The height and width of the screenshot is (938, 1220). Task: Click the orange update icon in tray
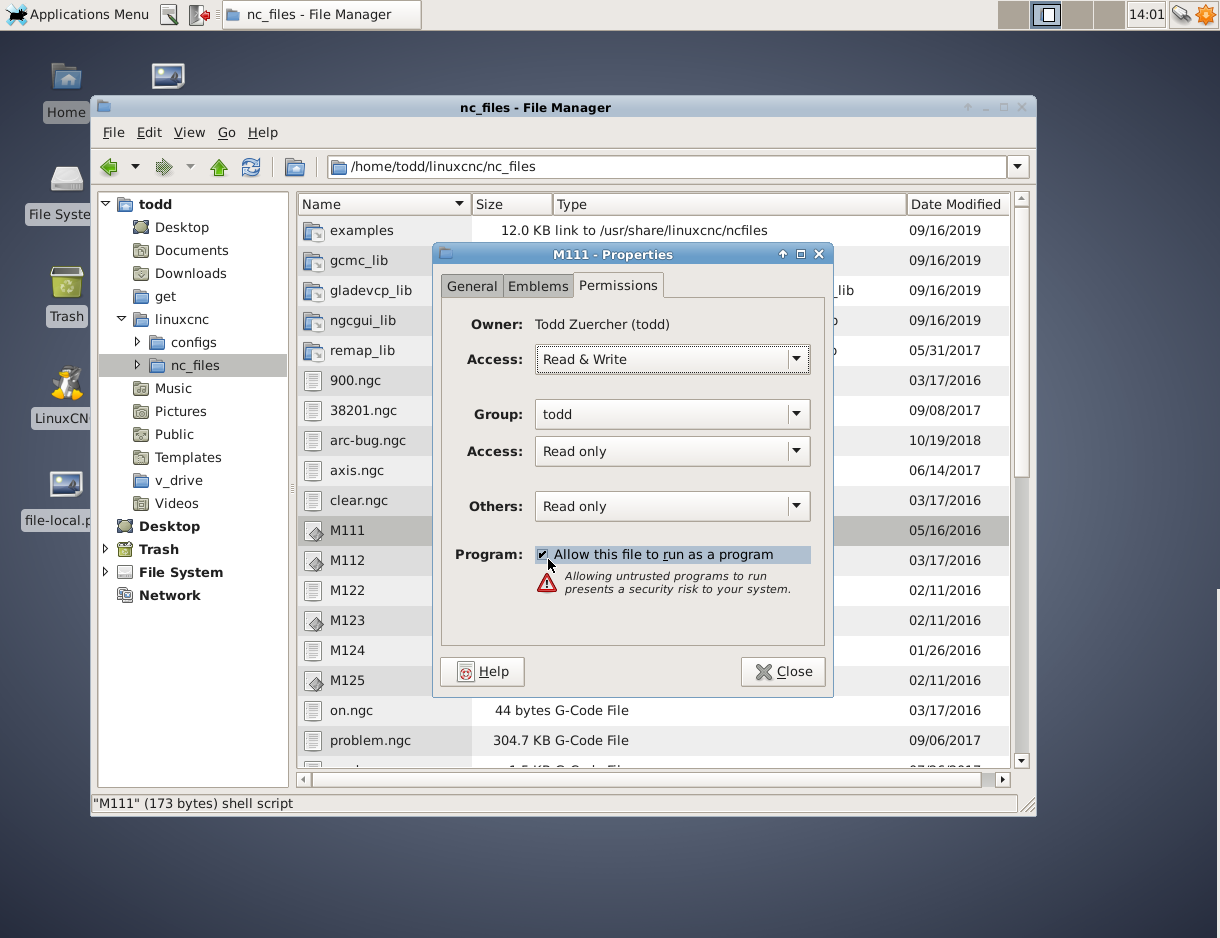click(1205, 14)
